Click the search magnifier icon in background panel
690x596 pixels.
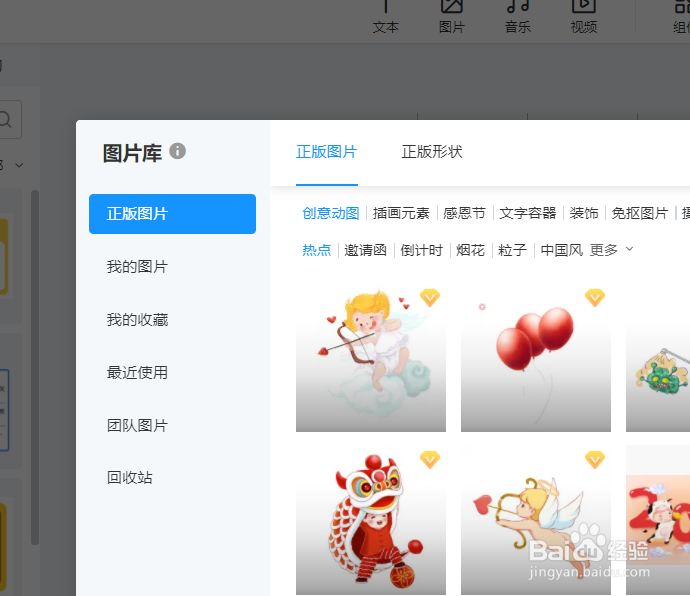click(5, 119)
